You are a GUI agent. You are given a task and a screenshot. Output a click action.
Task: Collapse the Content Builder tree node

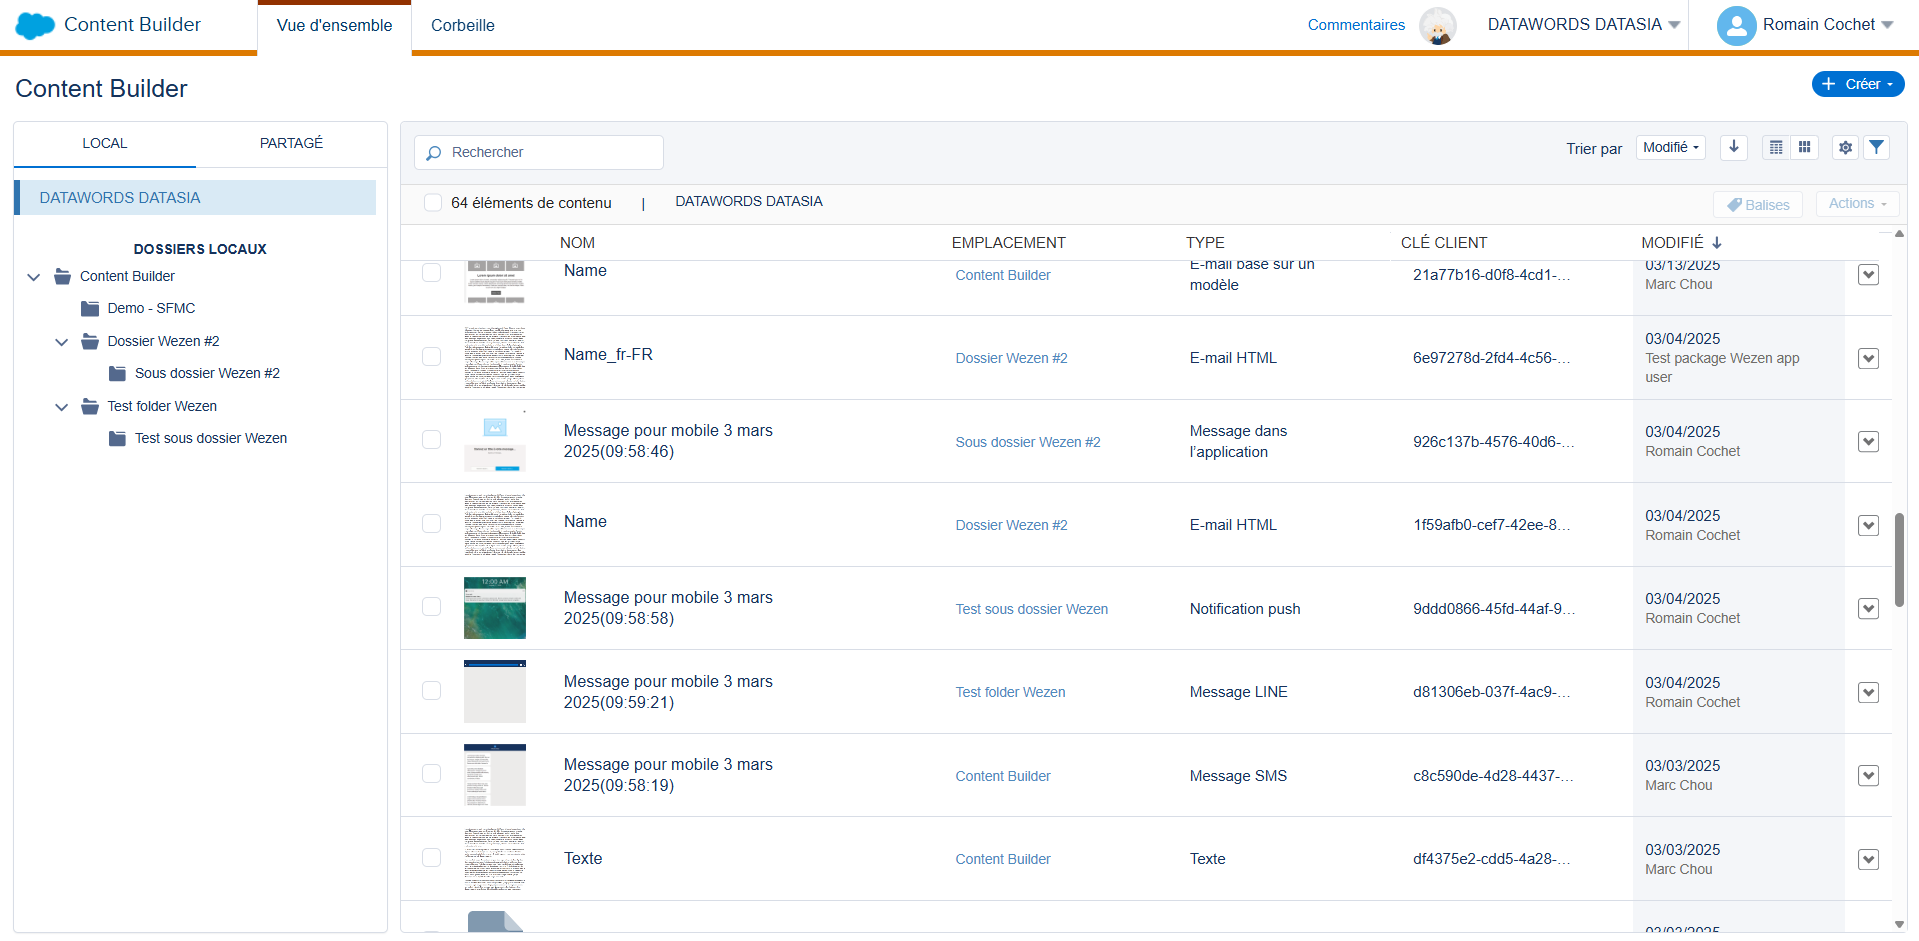[x=34, y=277]
